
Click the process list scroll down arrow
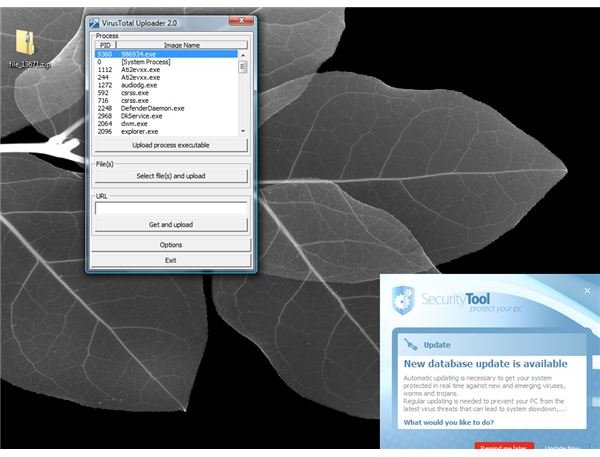(243, 131)
